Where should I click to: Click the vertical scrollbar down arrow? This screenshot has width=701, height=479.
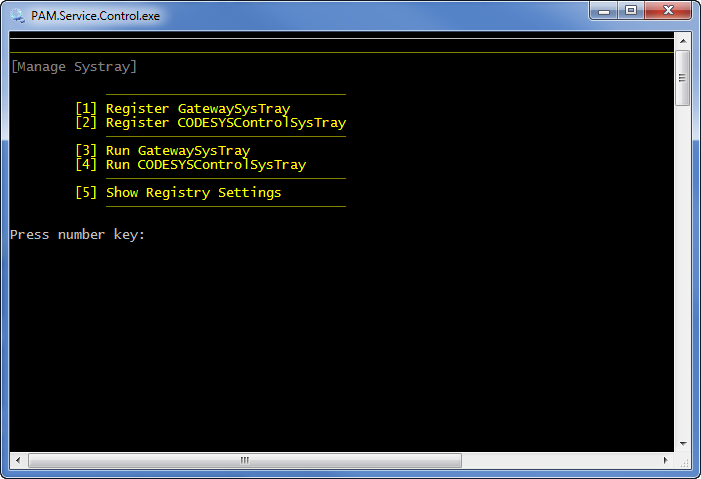click(683, 444)
